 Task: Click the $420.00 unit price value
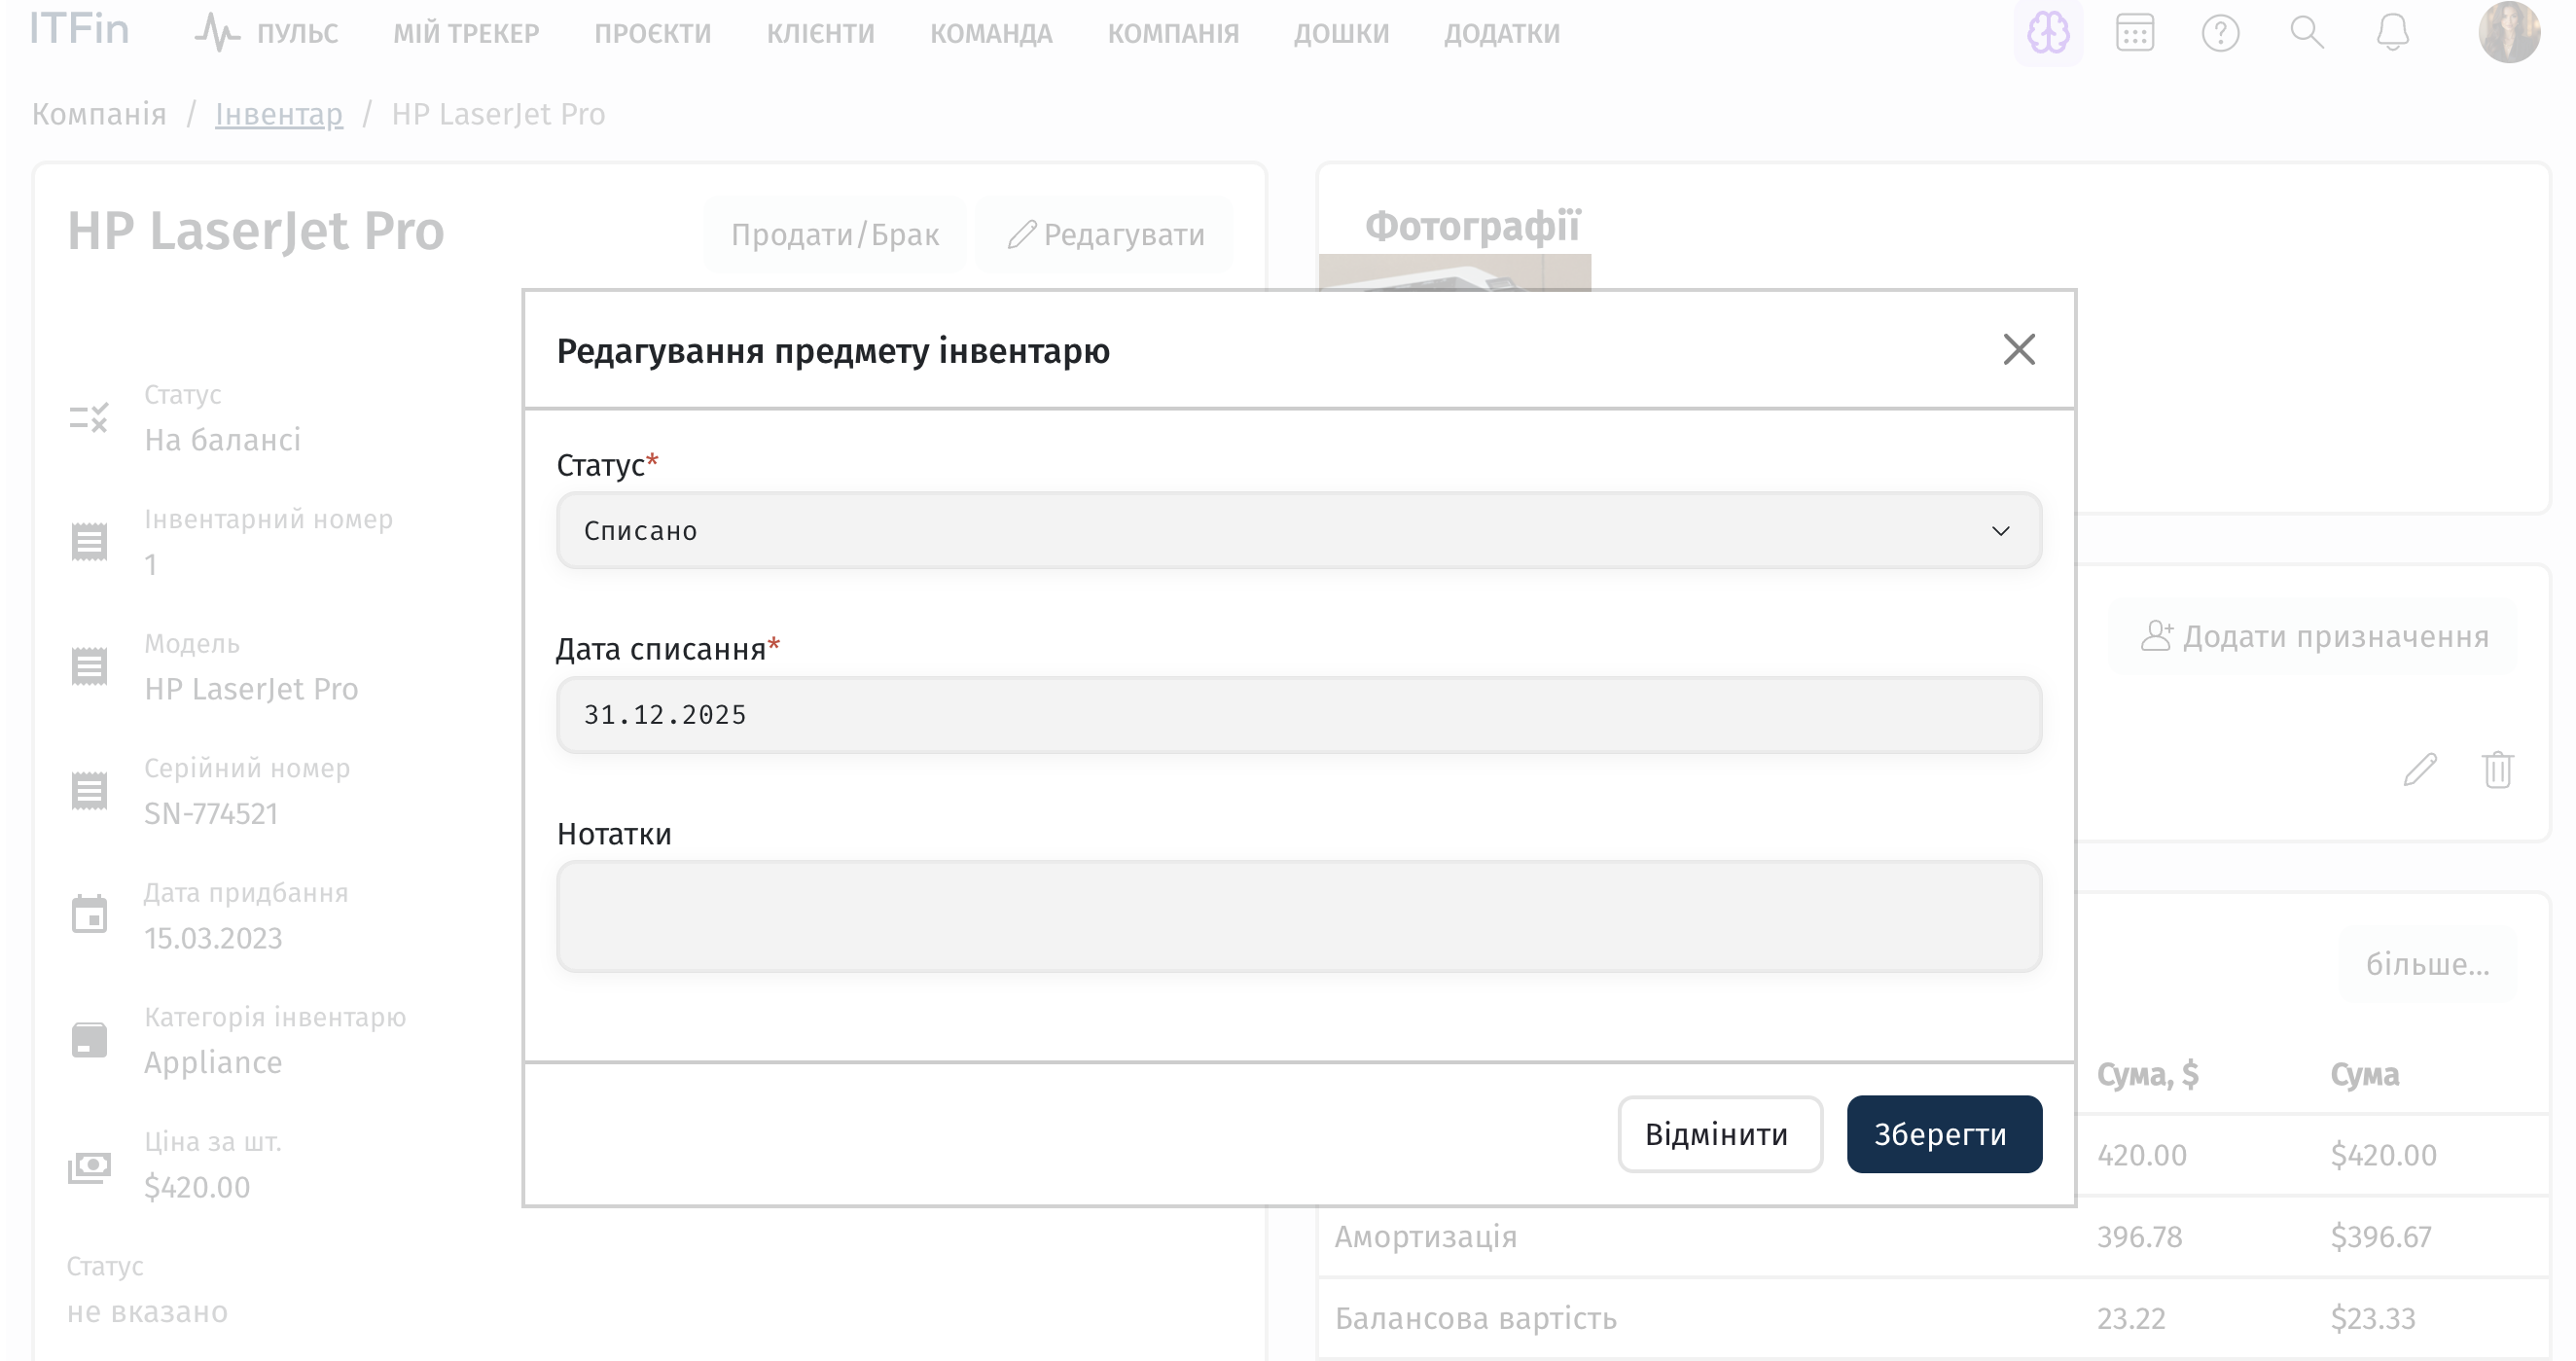(197, 1188)
